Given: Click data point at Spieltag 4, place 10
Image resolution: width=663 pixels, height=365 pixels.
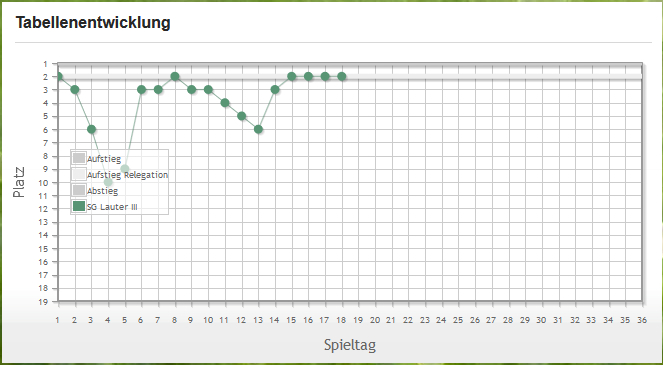Looking at the screenshot, I should tap(108, 182).
